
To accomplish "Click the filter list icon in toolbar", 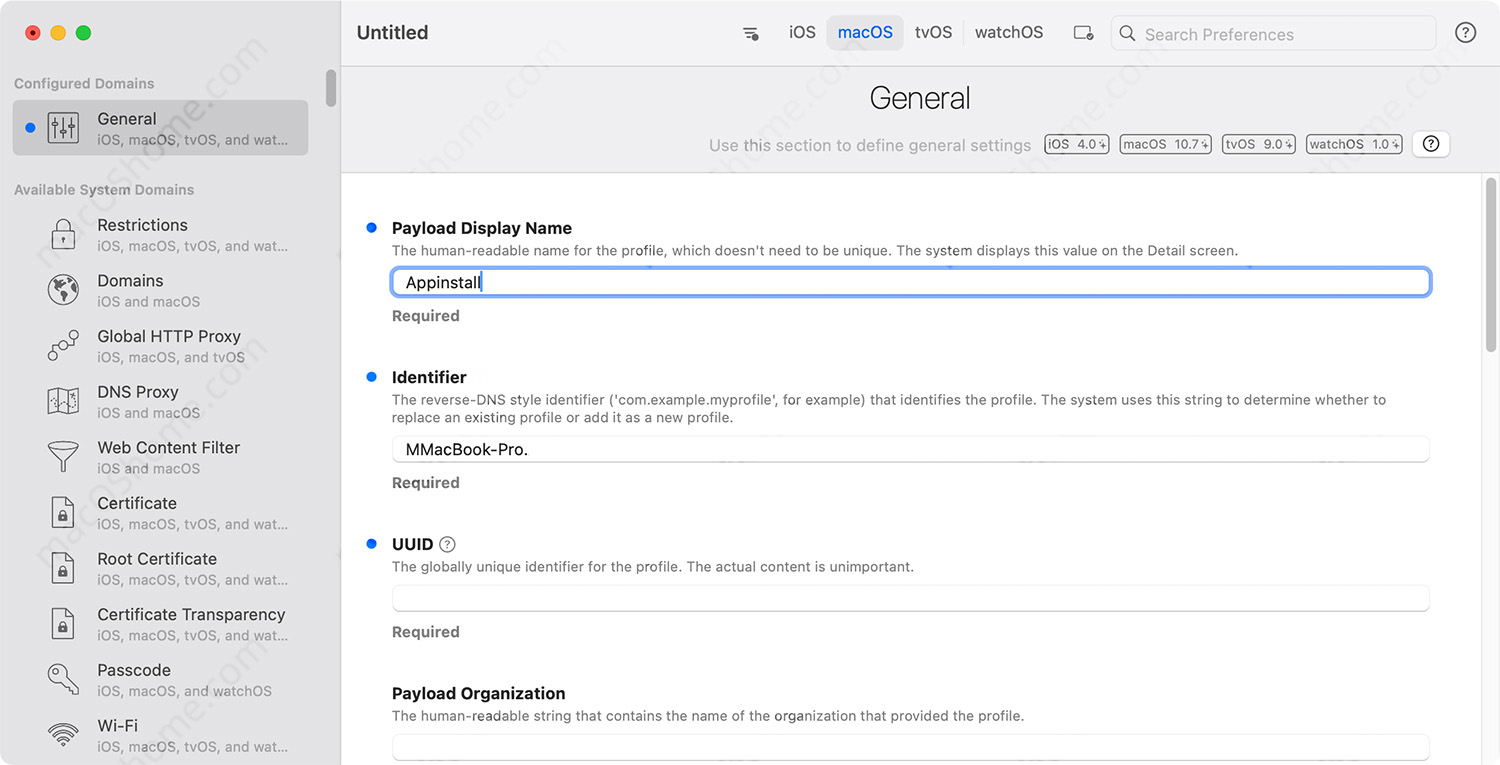I will click(750, 33).
